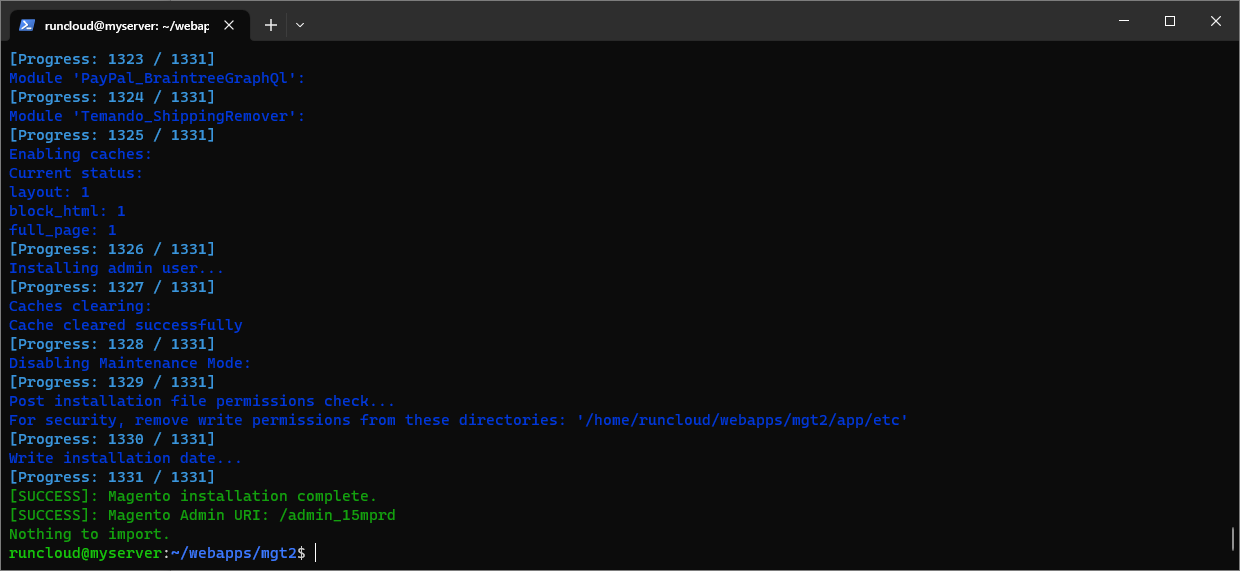Image resolution: width=1240 pixels, height=571 pixels.
Task: Click the PowerShell icon on the terminal tab
Action: coord(27,25)
